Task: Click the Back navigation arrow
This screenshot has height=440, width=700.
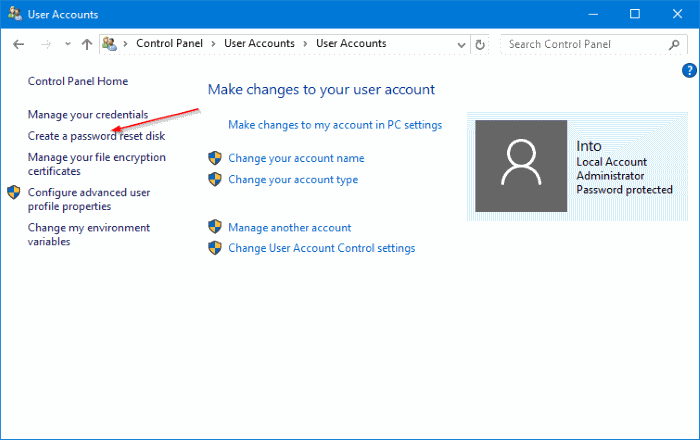Action: (x=19, y=44)
